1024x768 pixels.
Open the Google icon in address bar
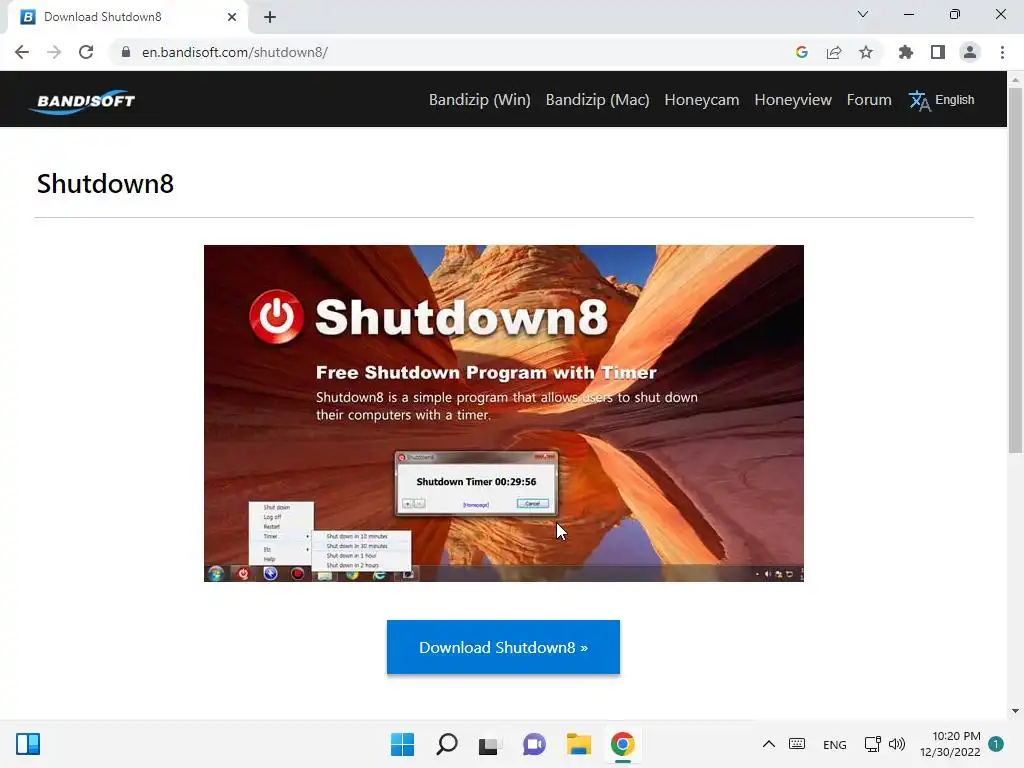pos(802,52)
